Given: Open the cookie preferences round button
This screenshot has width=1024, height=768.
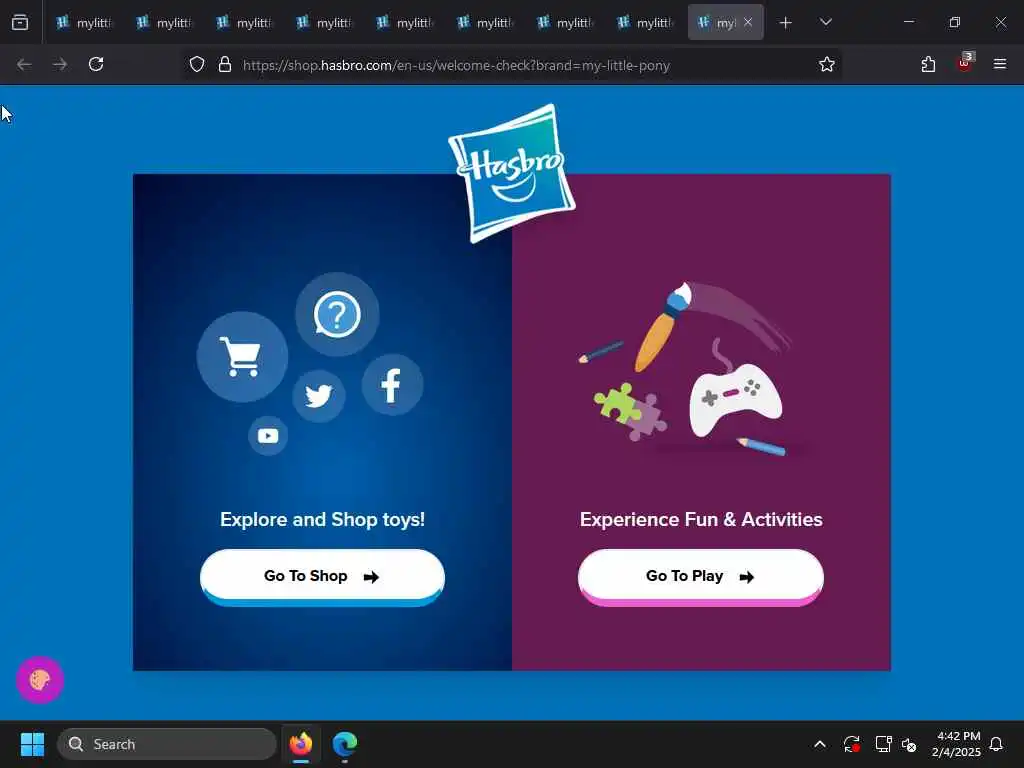Looking at the screenshot, I should pyautogui.click(x=40, y=680).
